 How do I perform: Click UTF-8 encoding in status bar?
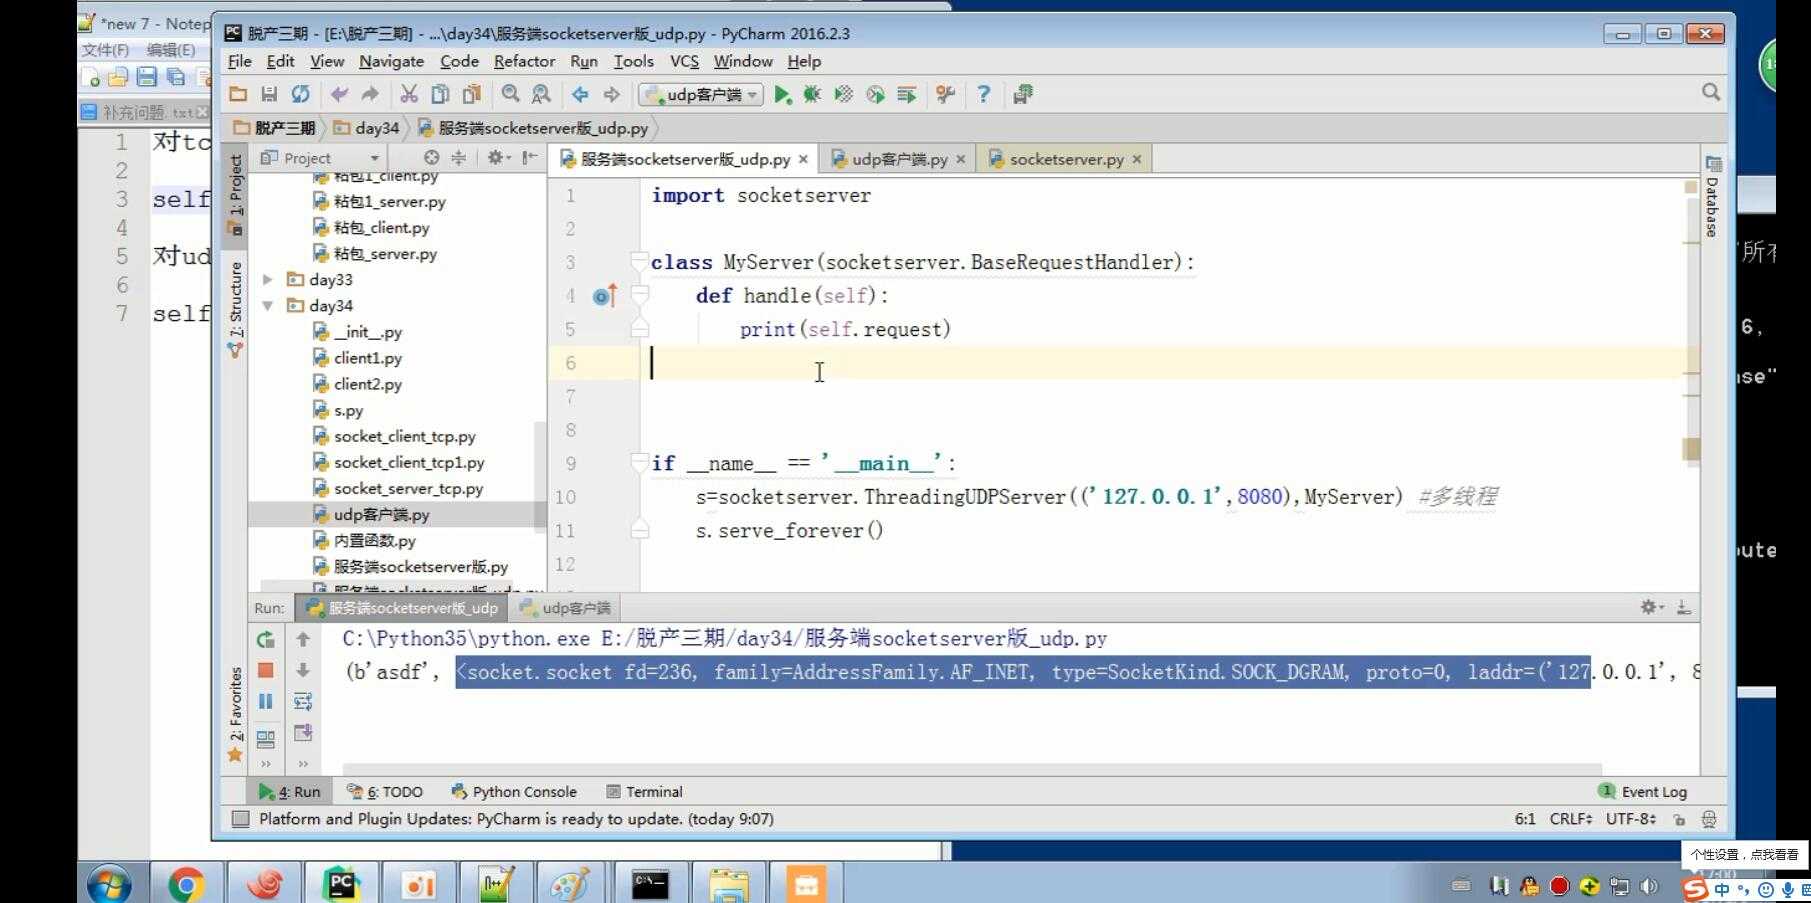click(x=1631, y=819)
